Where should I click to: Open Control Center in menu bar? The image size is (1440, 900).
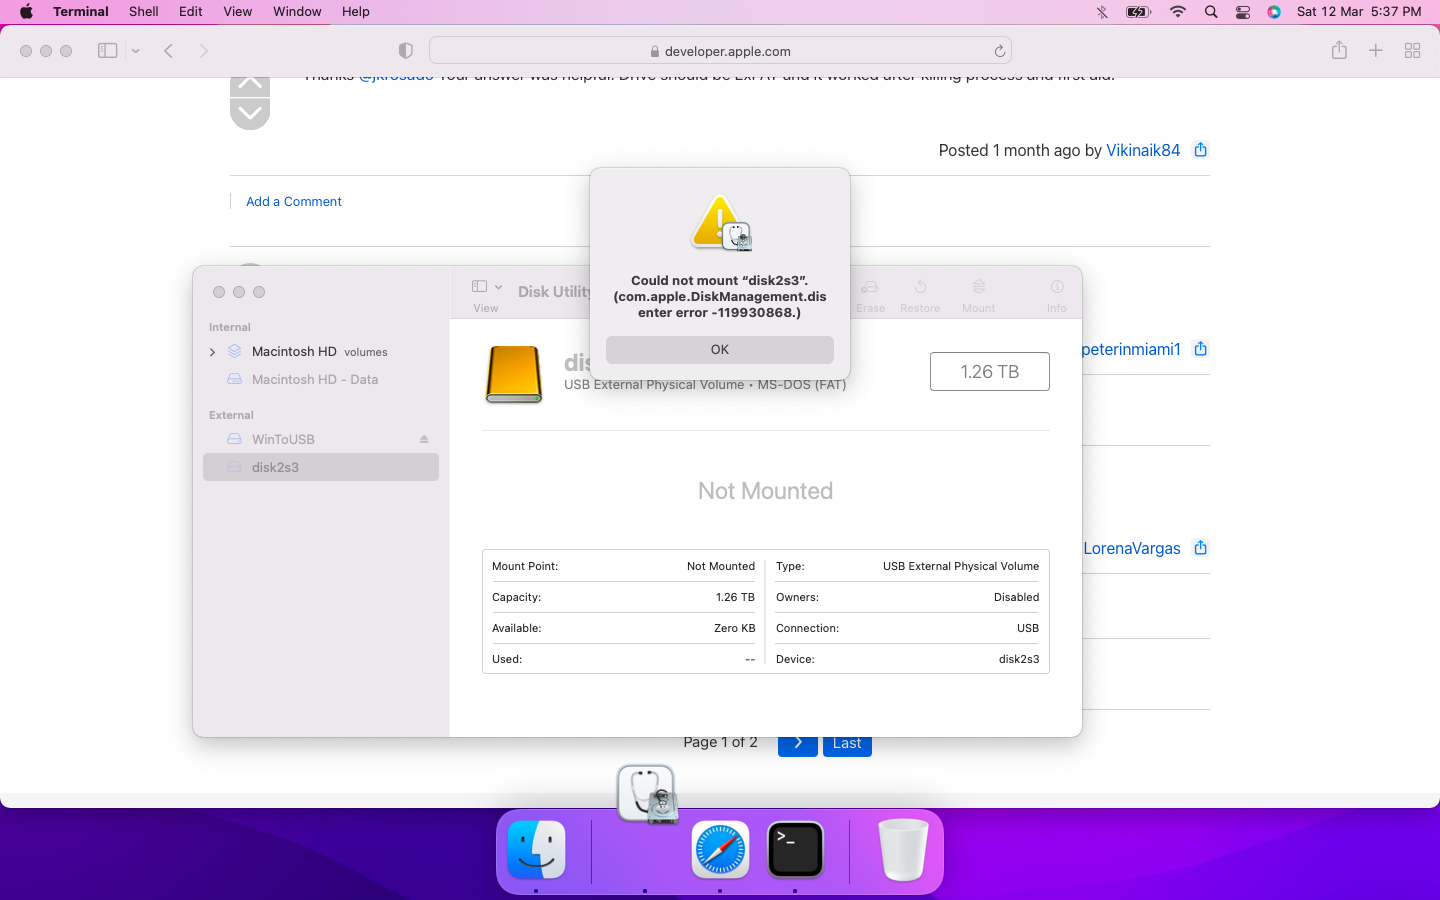1243,12
